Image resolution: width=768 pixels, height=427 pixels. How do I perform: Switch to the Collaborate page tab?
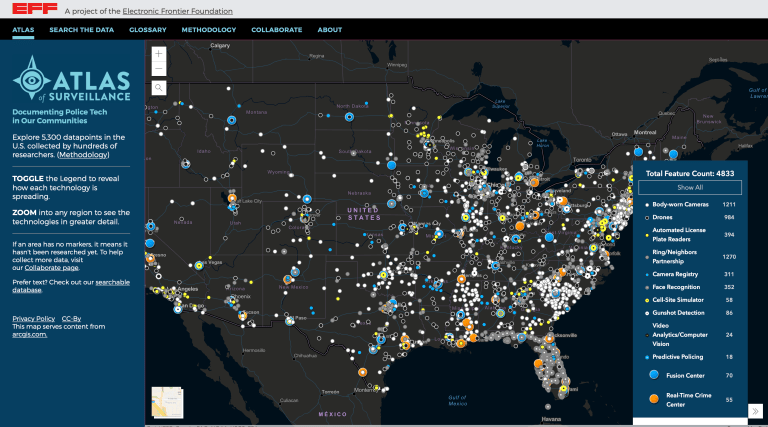tap(277, 30)
